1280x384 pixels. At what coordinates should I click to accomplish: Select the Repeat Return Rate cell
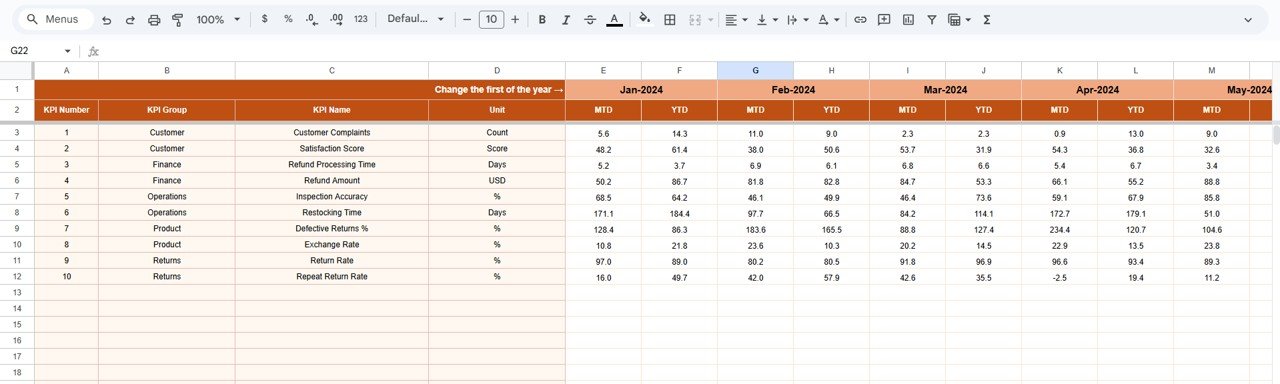[332, 276]
